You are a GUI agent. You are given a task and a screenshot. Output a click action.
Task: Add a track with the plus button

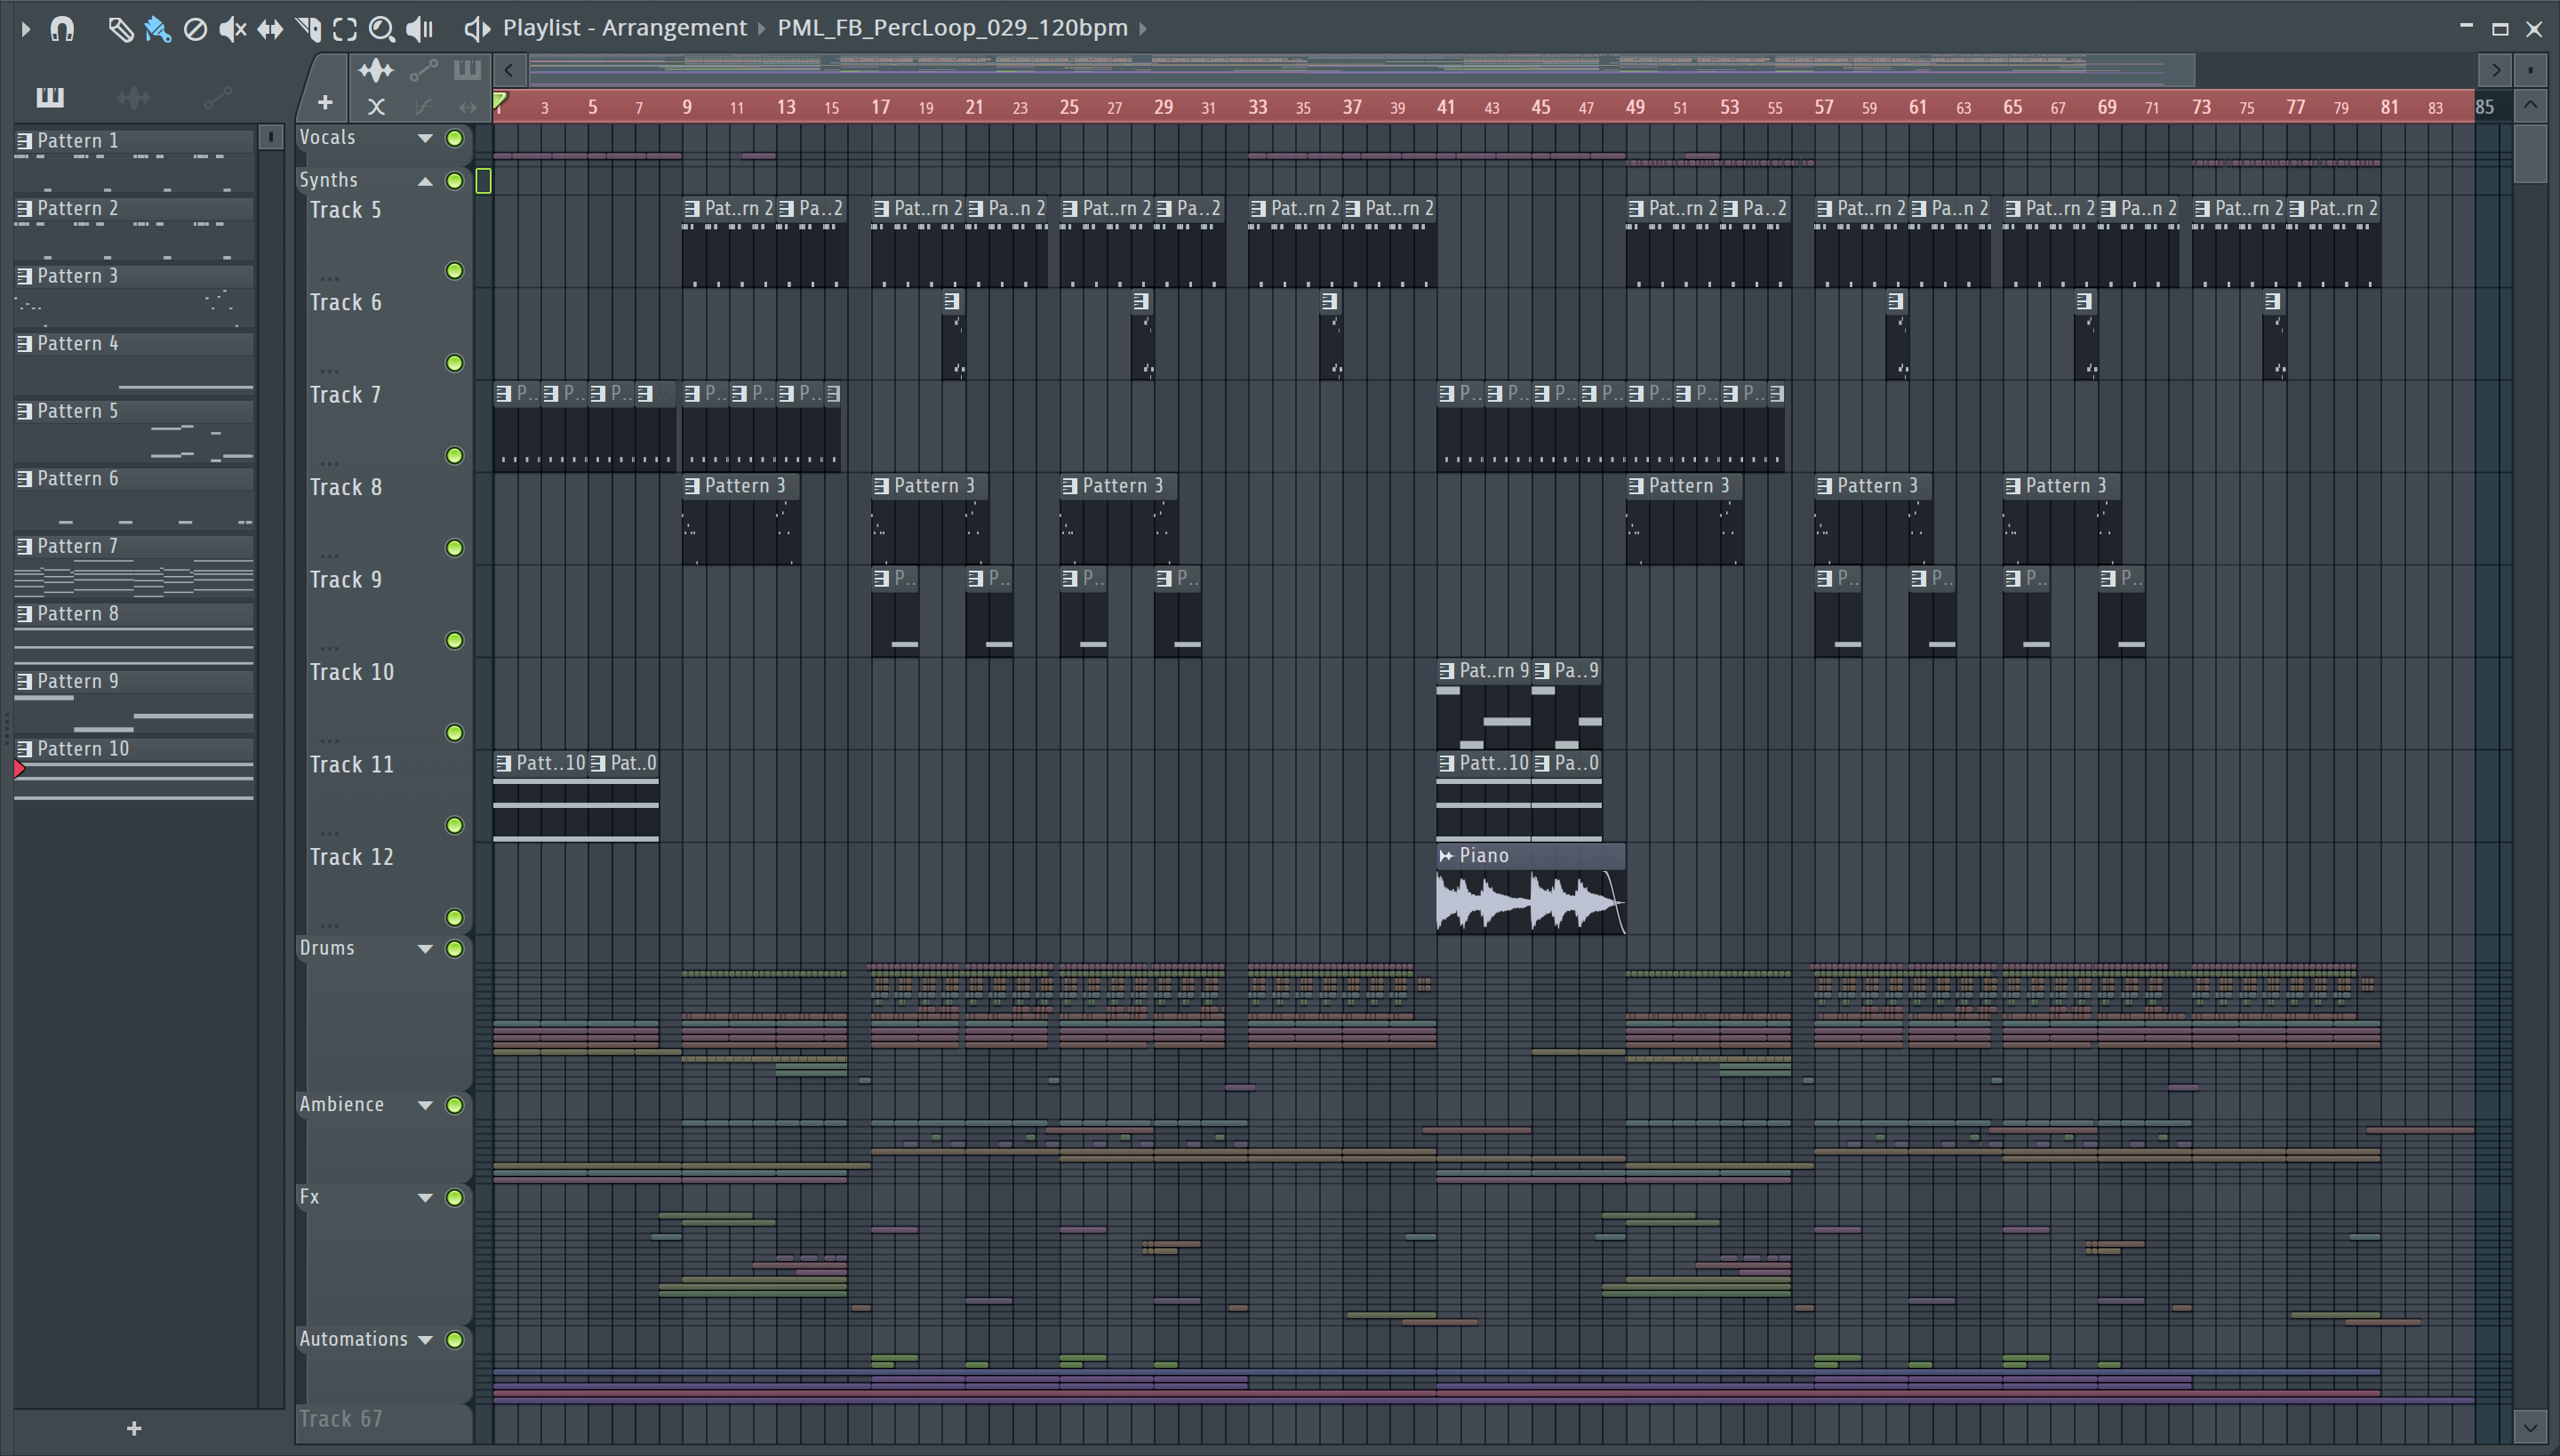point(325,103)
